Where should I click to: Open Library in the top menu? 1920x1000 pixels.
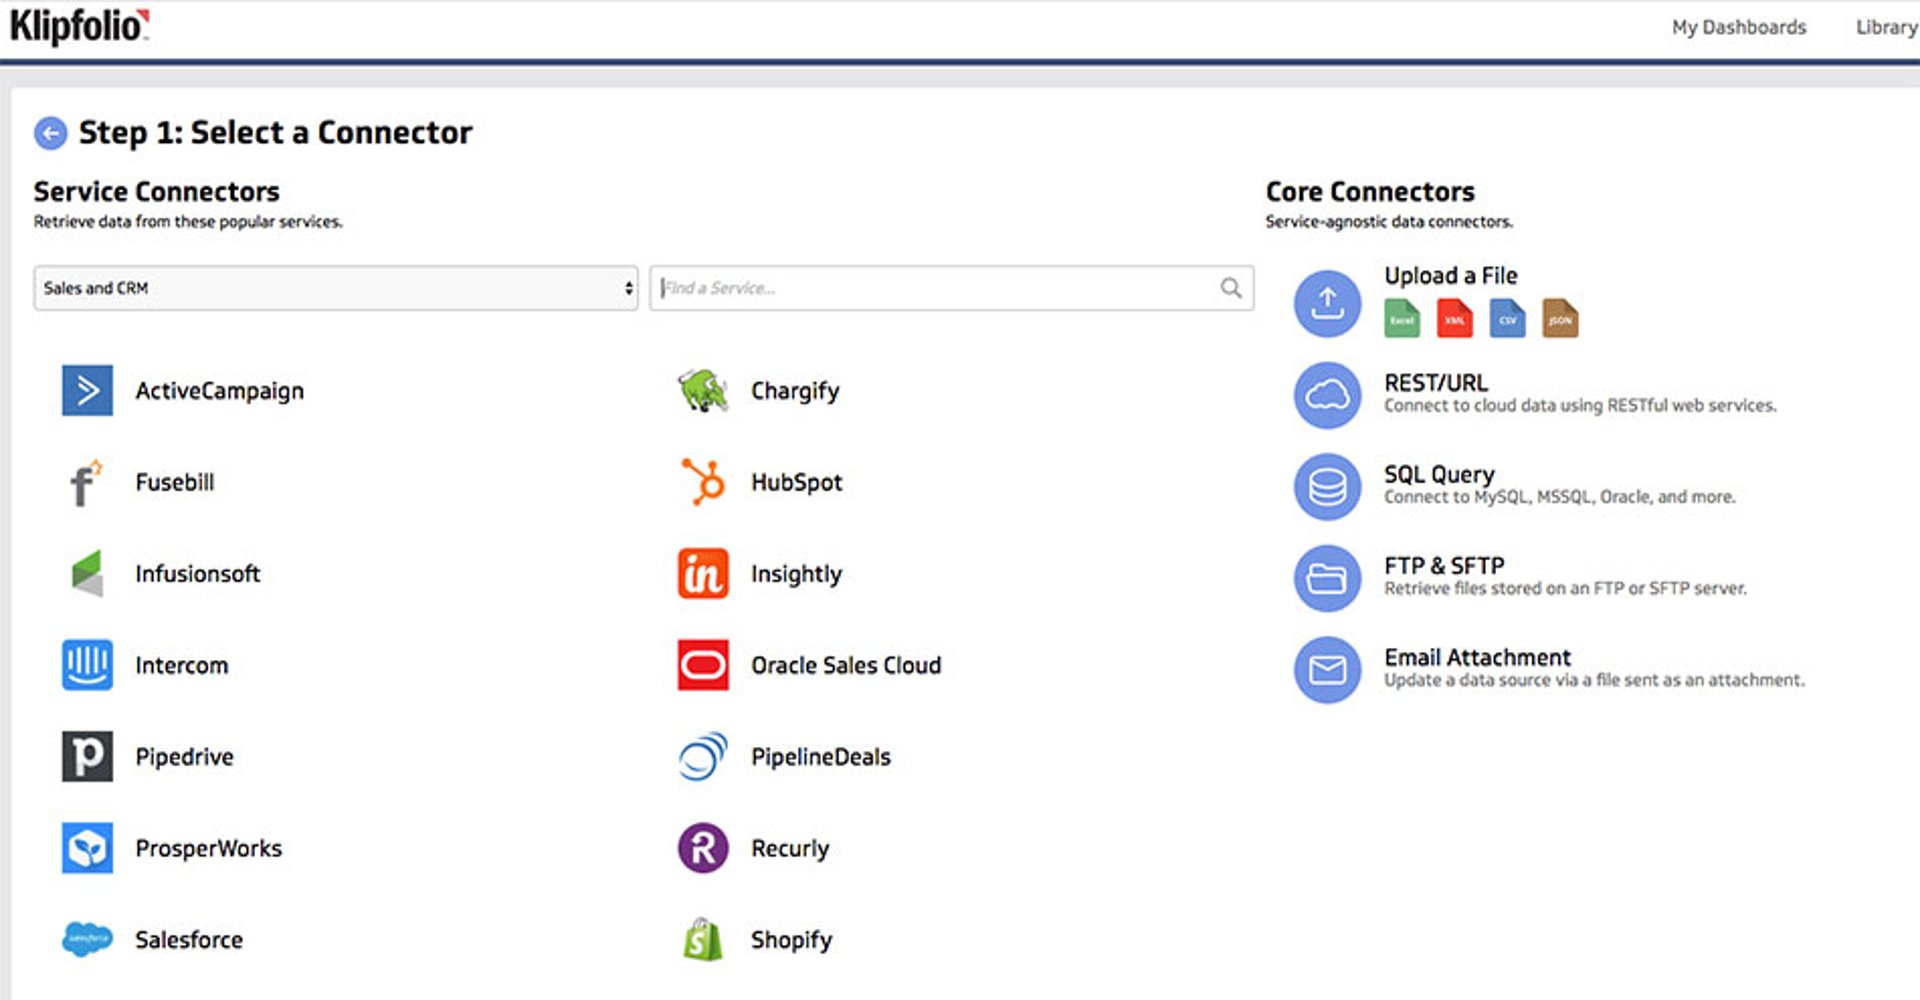[1887, 27]
